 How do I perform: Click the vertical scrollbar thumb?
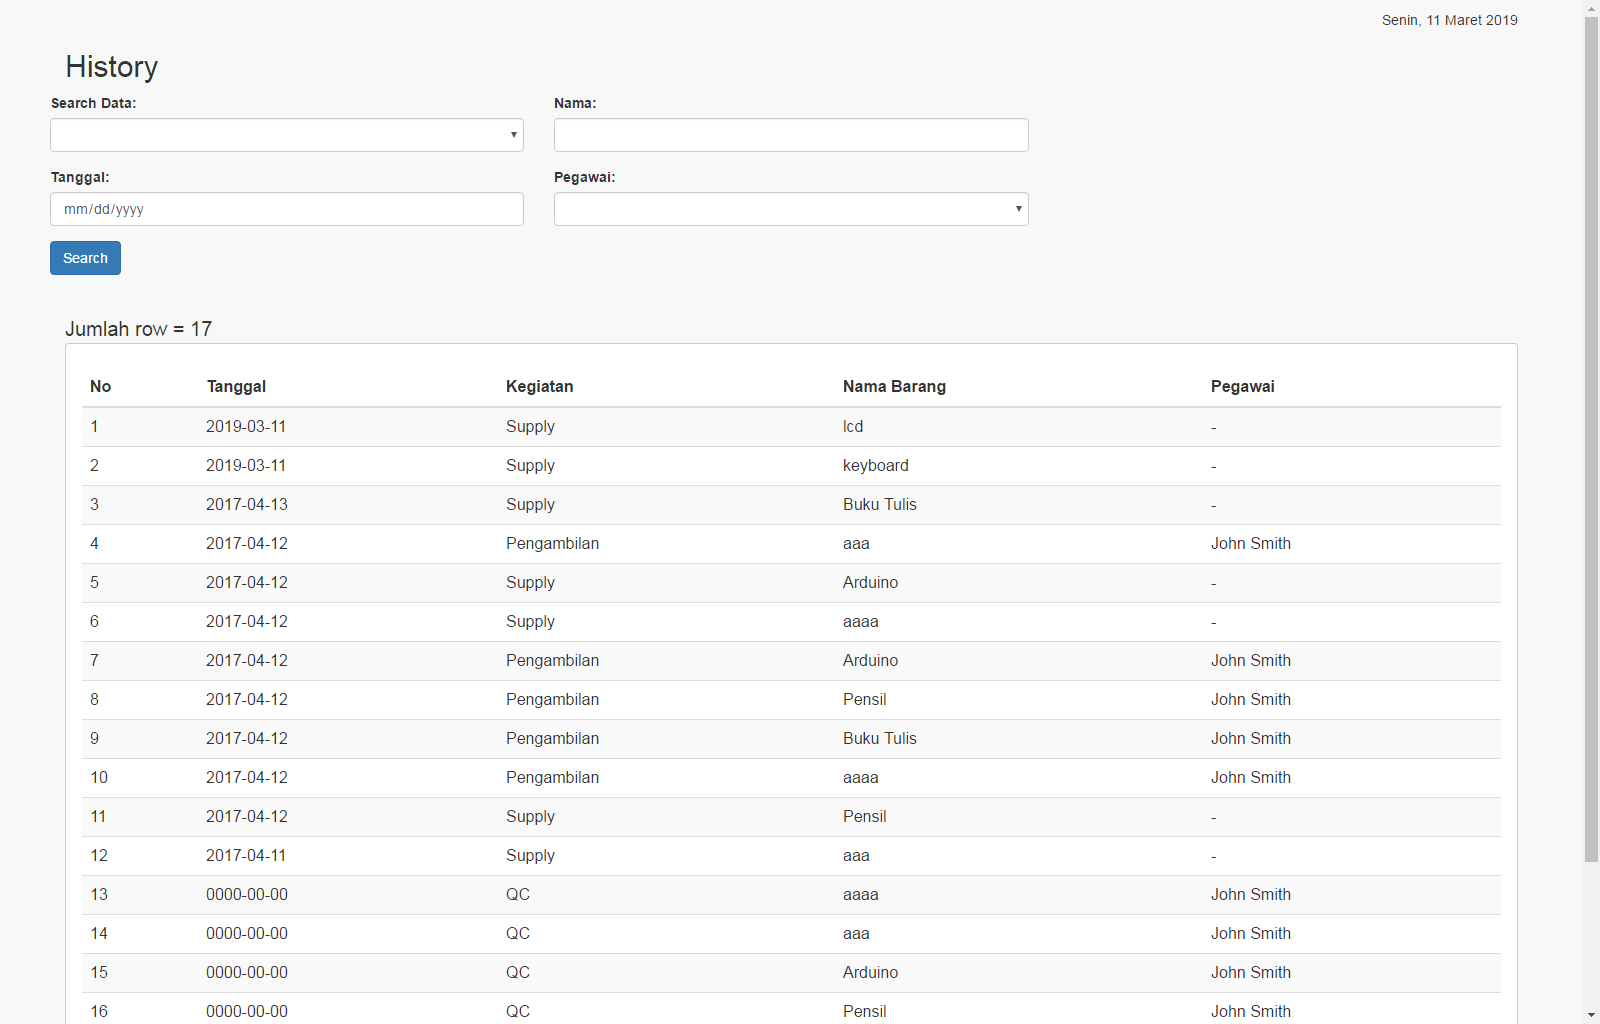point(1591,440)
